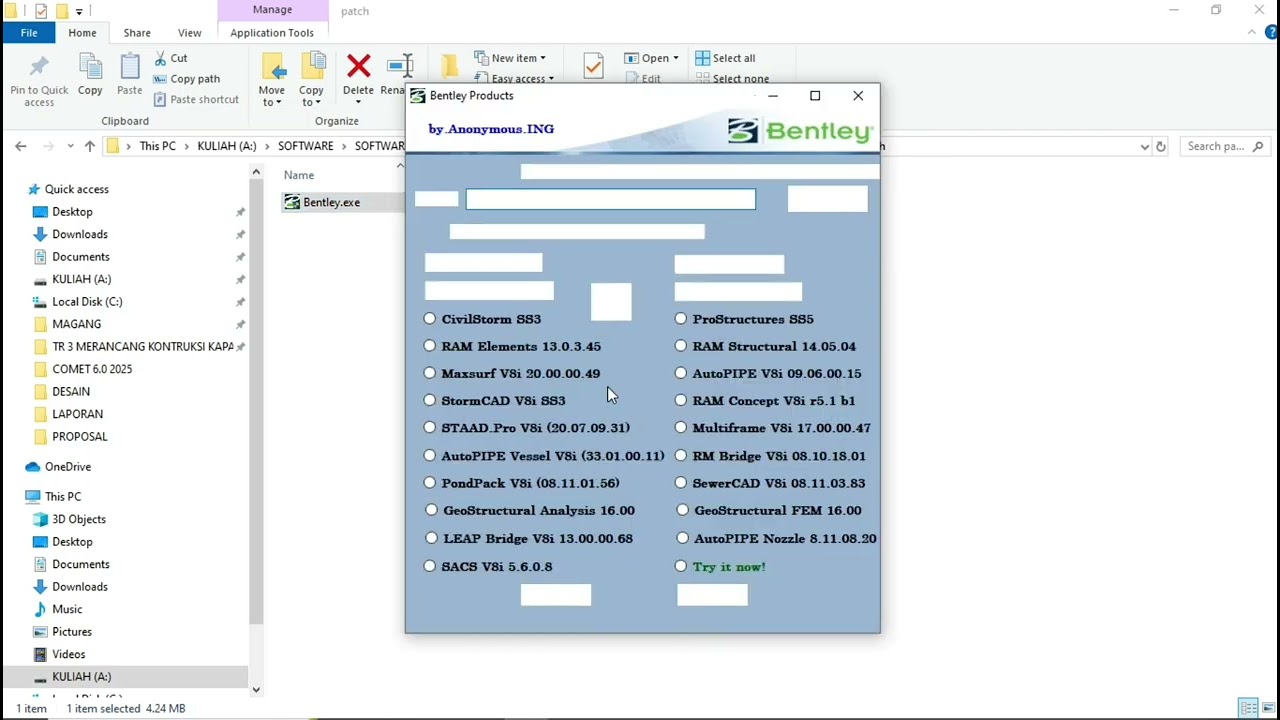Open the File menu tab
This screenshot has height=720, width=1280.
click(x=29, y=33)
